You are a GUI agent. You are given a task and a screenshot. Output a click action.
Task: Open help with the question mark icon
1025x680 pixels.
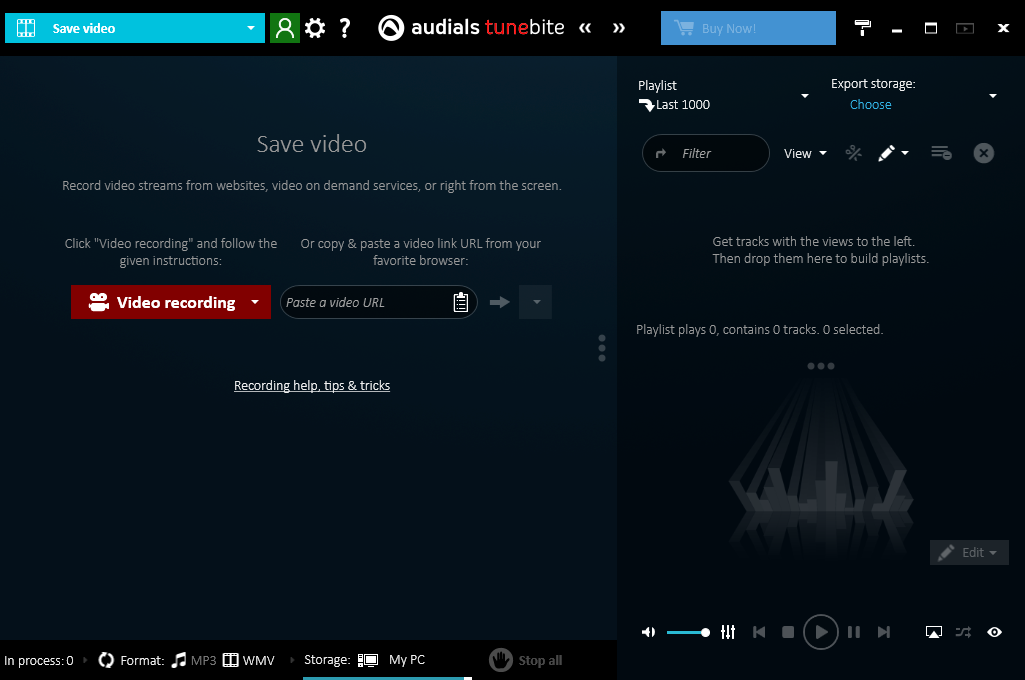pyautogui.click(x=344, y=28)
